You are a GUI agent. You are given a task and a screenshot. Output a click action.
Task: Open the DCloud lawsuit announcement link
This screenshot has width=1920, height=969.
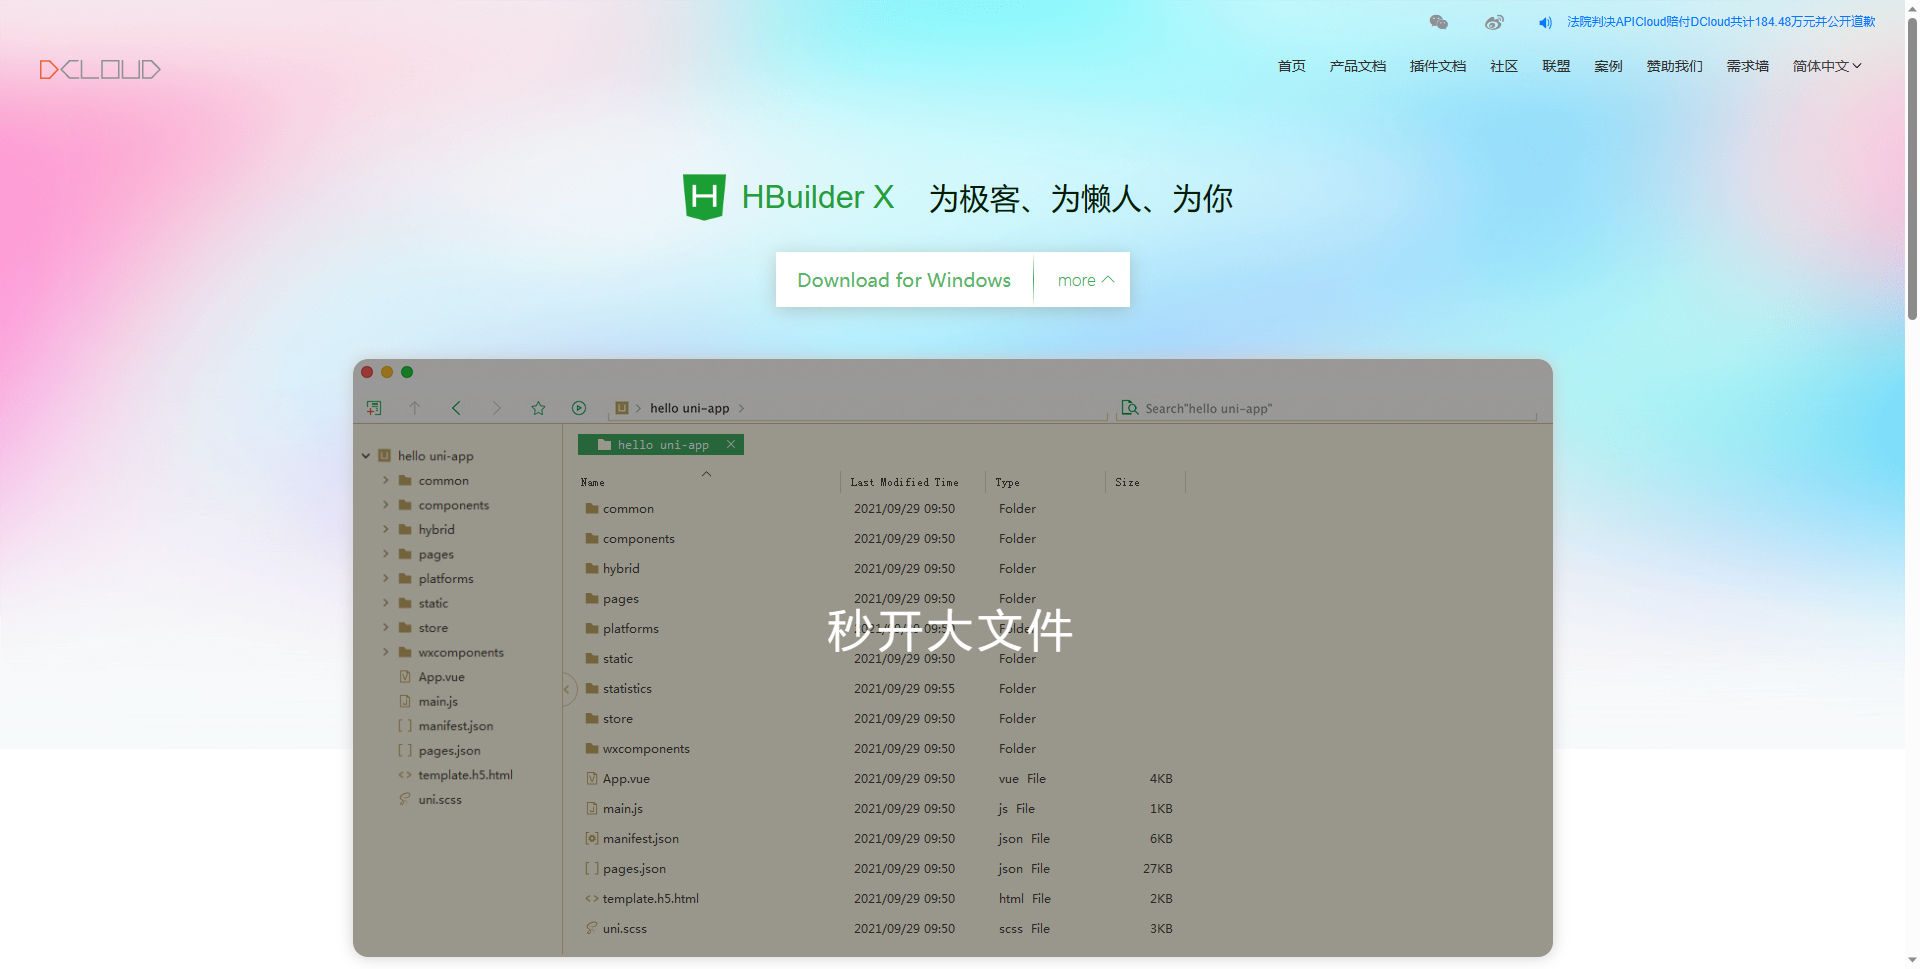pos(1718,21)
